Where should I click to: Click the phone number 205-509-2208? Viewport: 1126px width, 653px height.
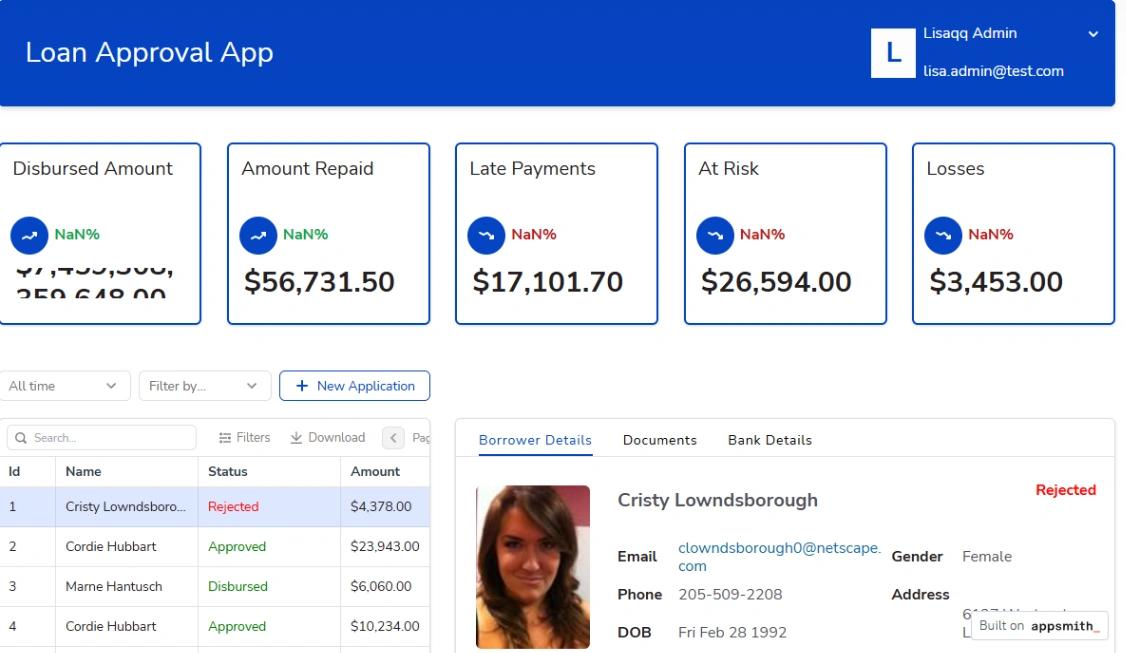point(730,594)
